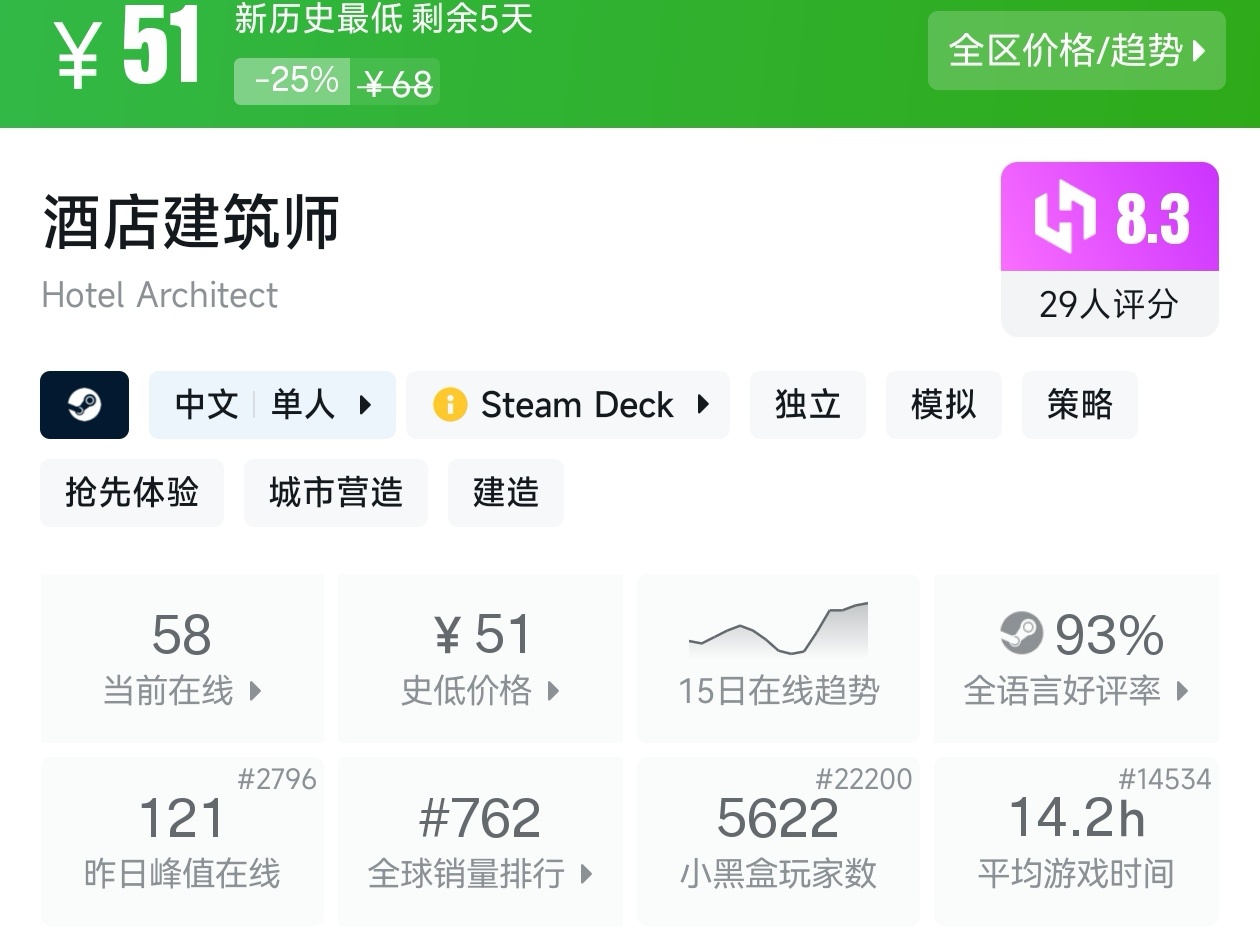Select the 抢先体验 tag
This screenshot has height=938, width=1260.
tap(132, 493)
